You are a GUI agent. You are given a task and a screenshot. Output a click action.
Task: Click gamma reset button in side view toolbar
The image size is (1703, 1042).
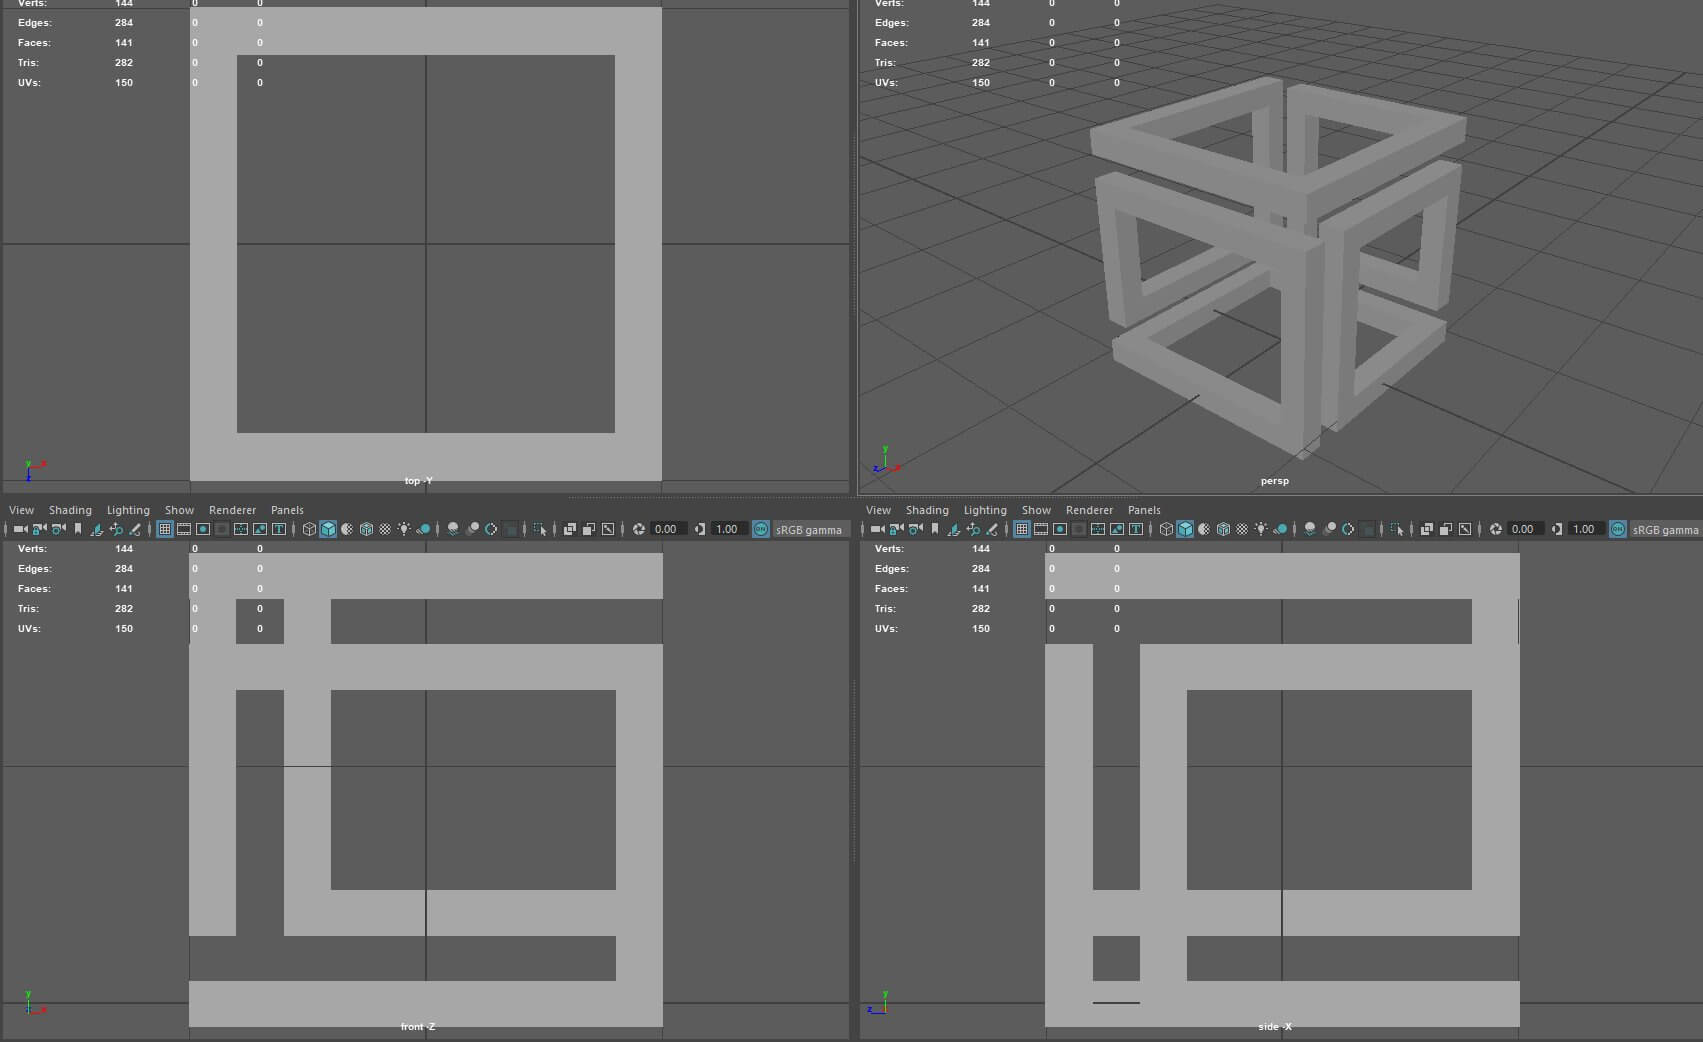[x=1557, y=529]
